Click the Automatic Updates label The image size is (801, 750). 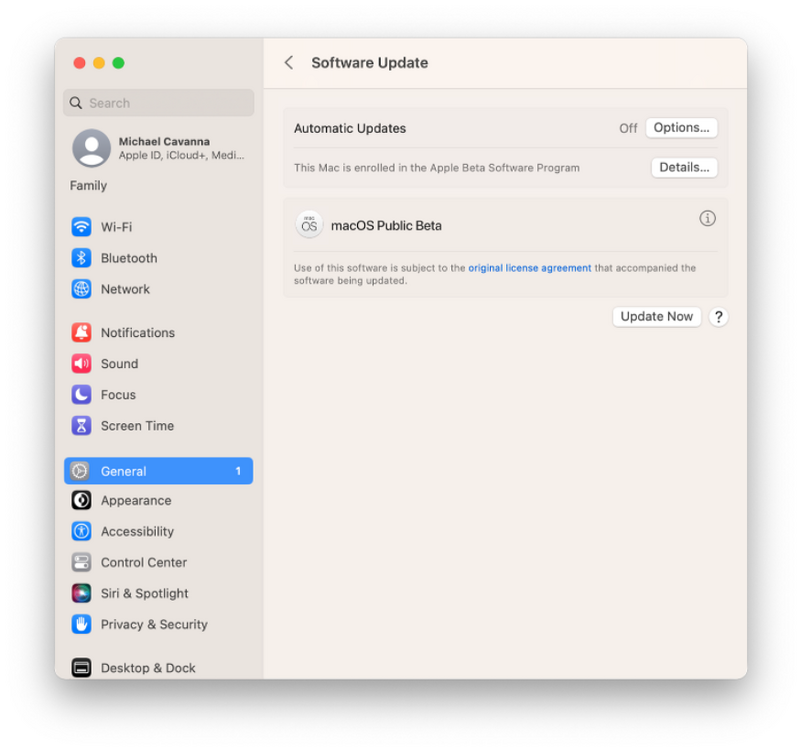click(350, 128)
